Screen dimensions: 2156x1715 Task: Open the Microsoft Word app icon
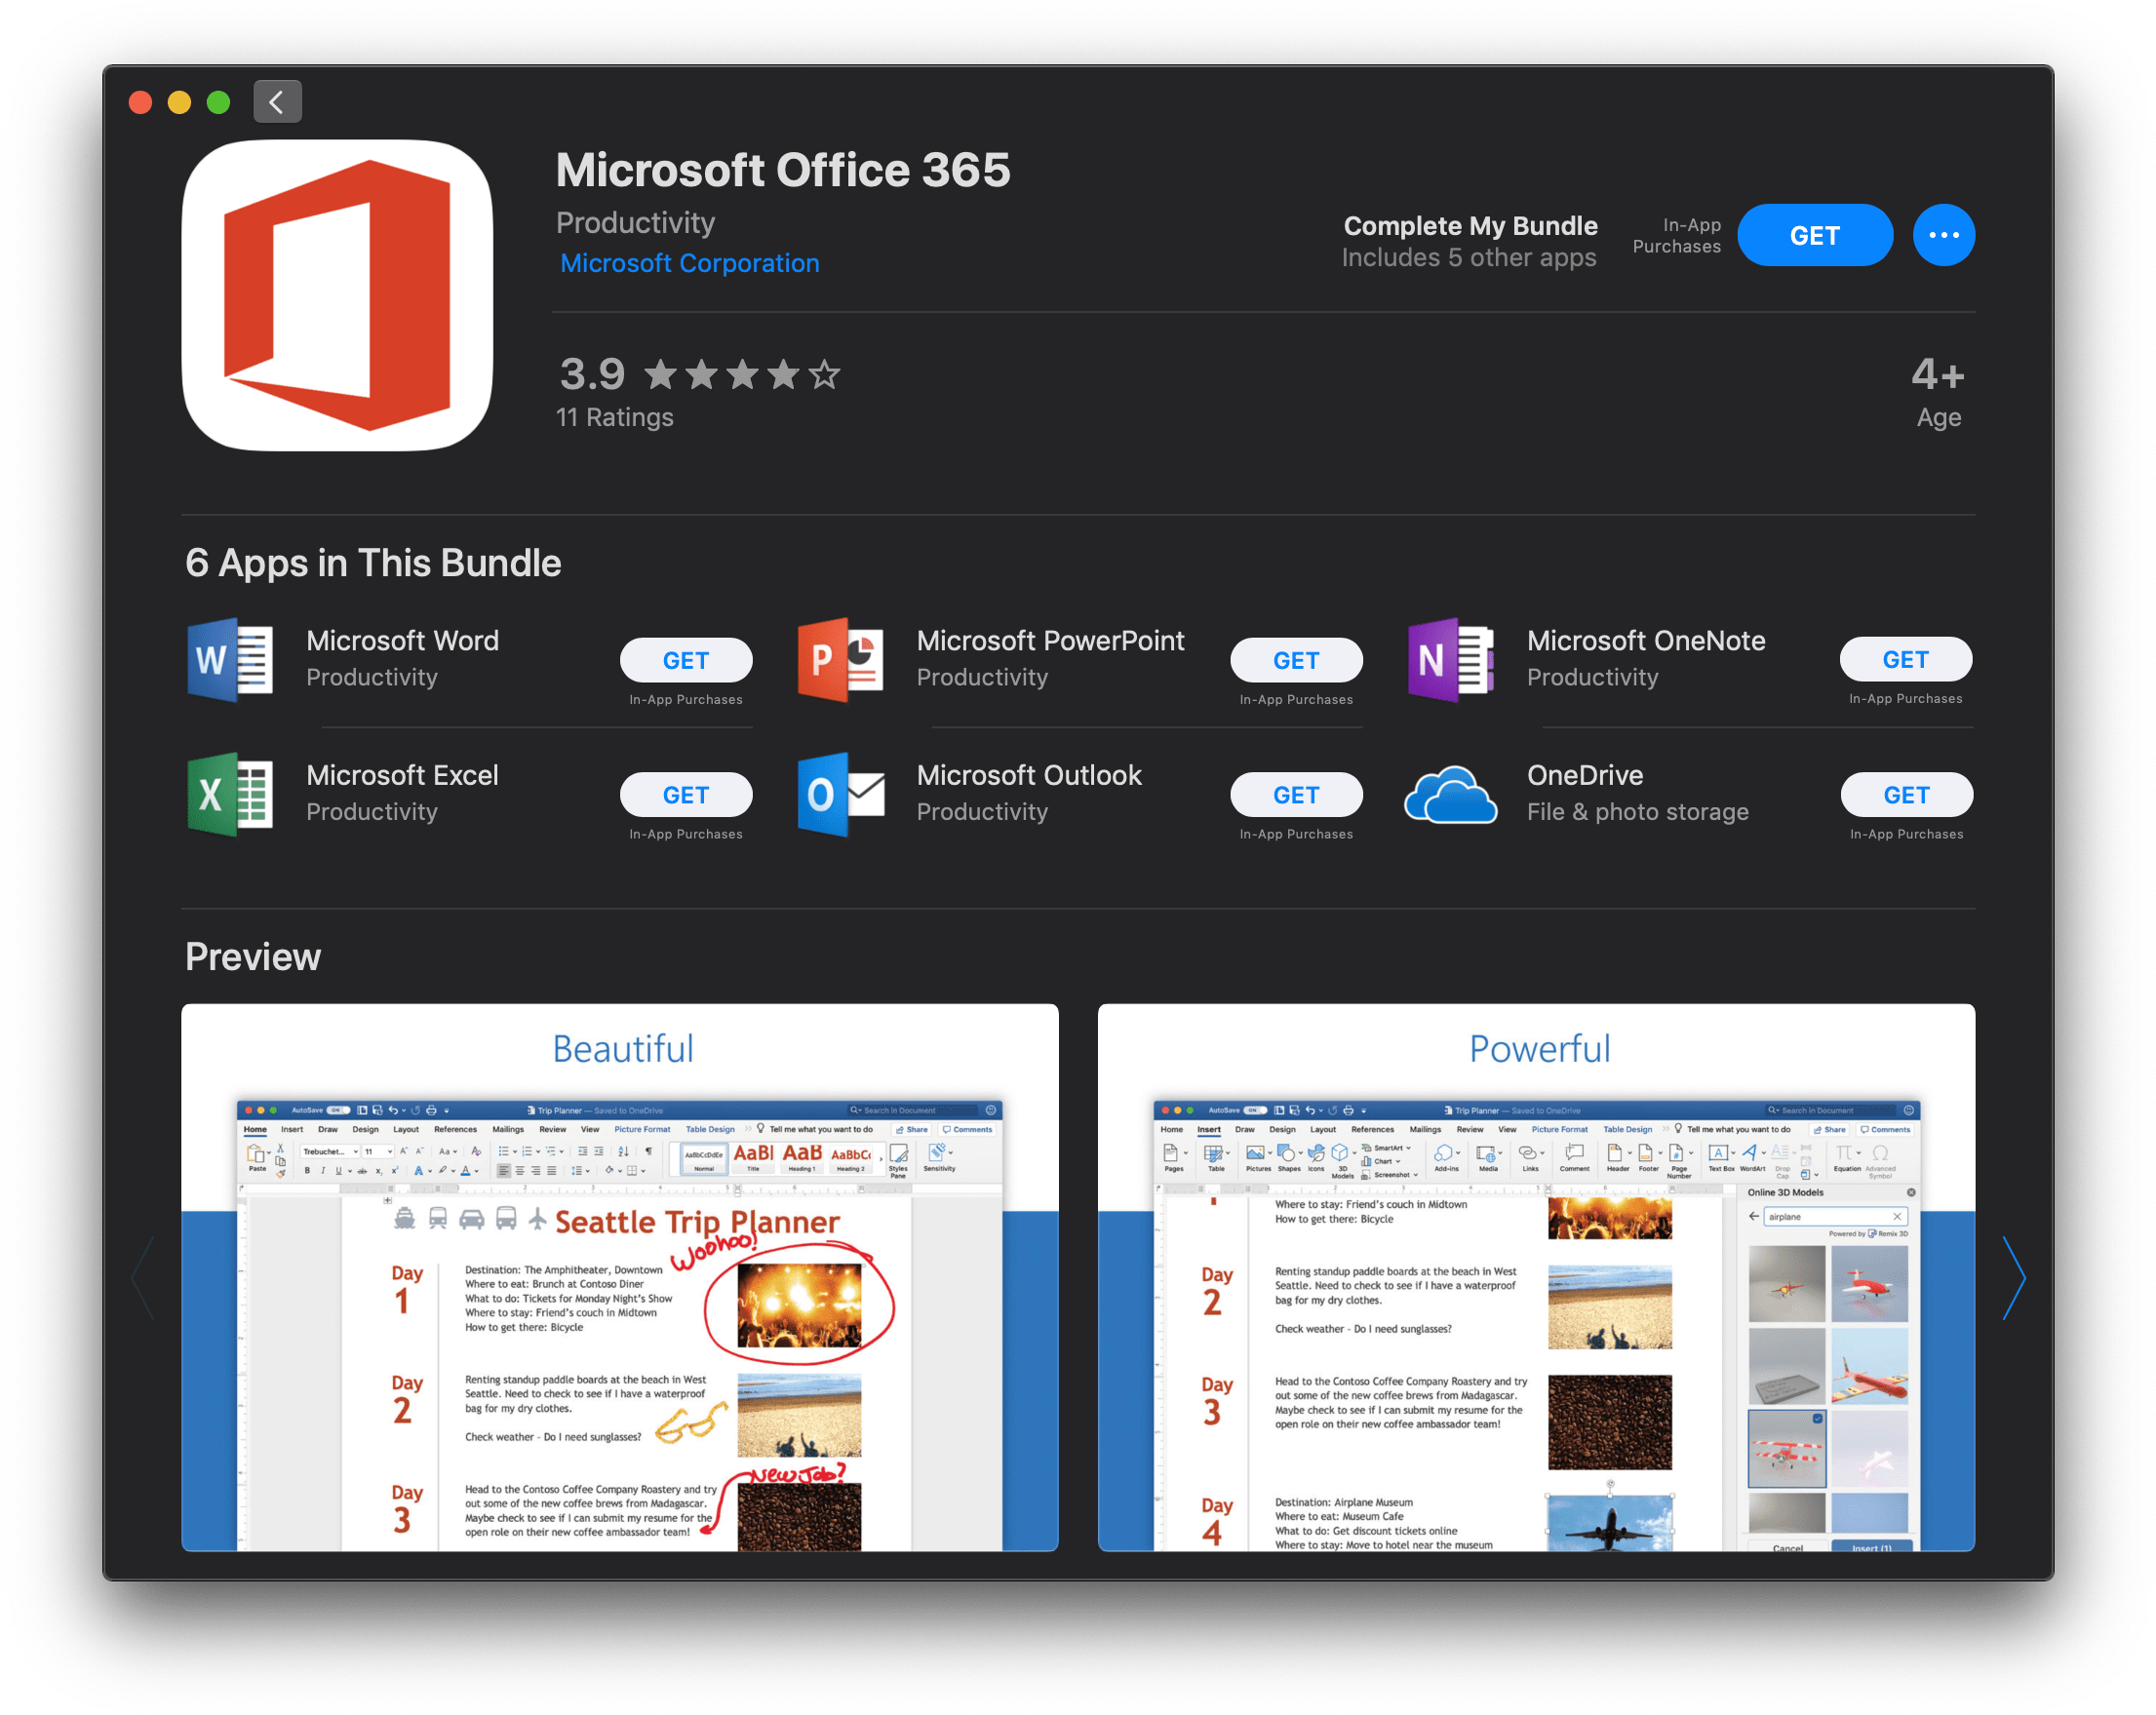tap(230, 660)
